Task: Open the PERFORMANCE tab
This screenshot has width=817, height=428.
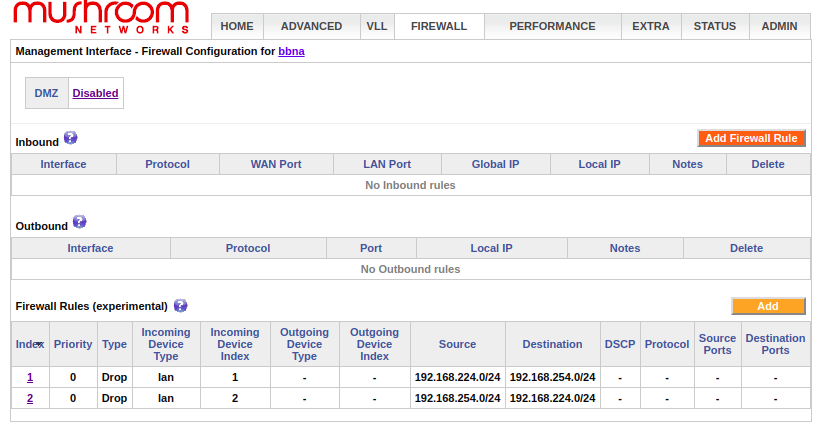Action: tap(552, 26)
